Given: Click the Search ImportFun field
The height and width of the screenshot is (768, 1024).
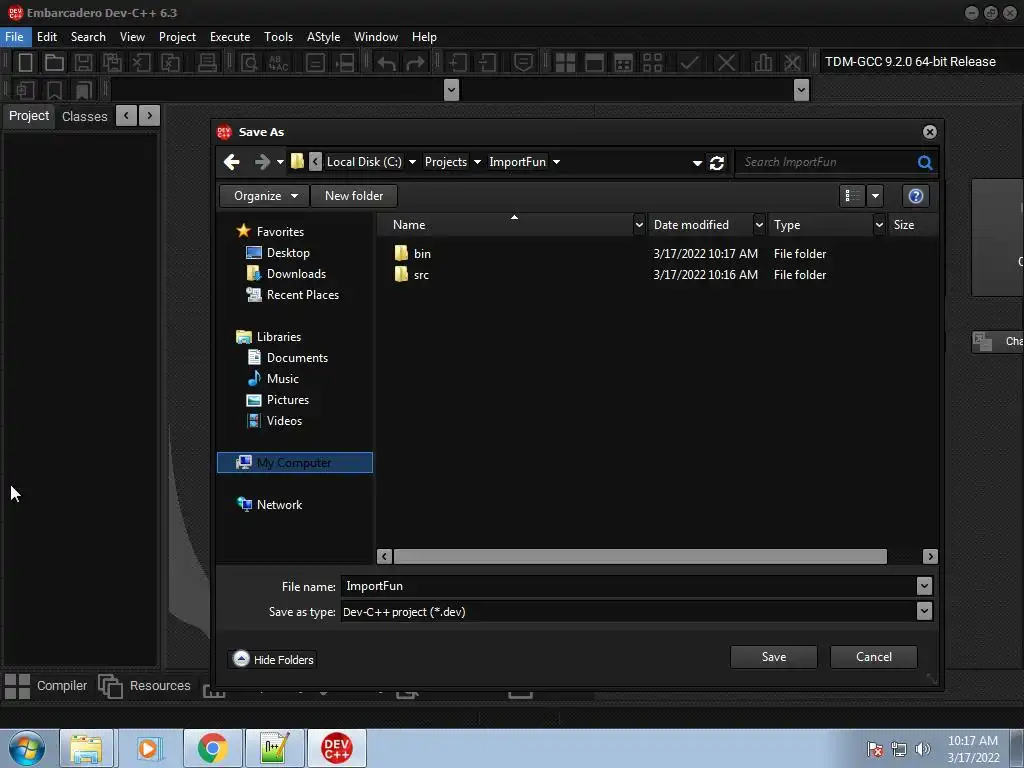Looking at the screenshot, I should 826,162.
